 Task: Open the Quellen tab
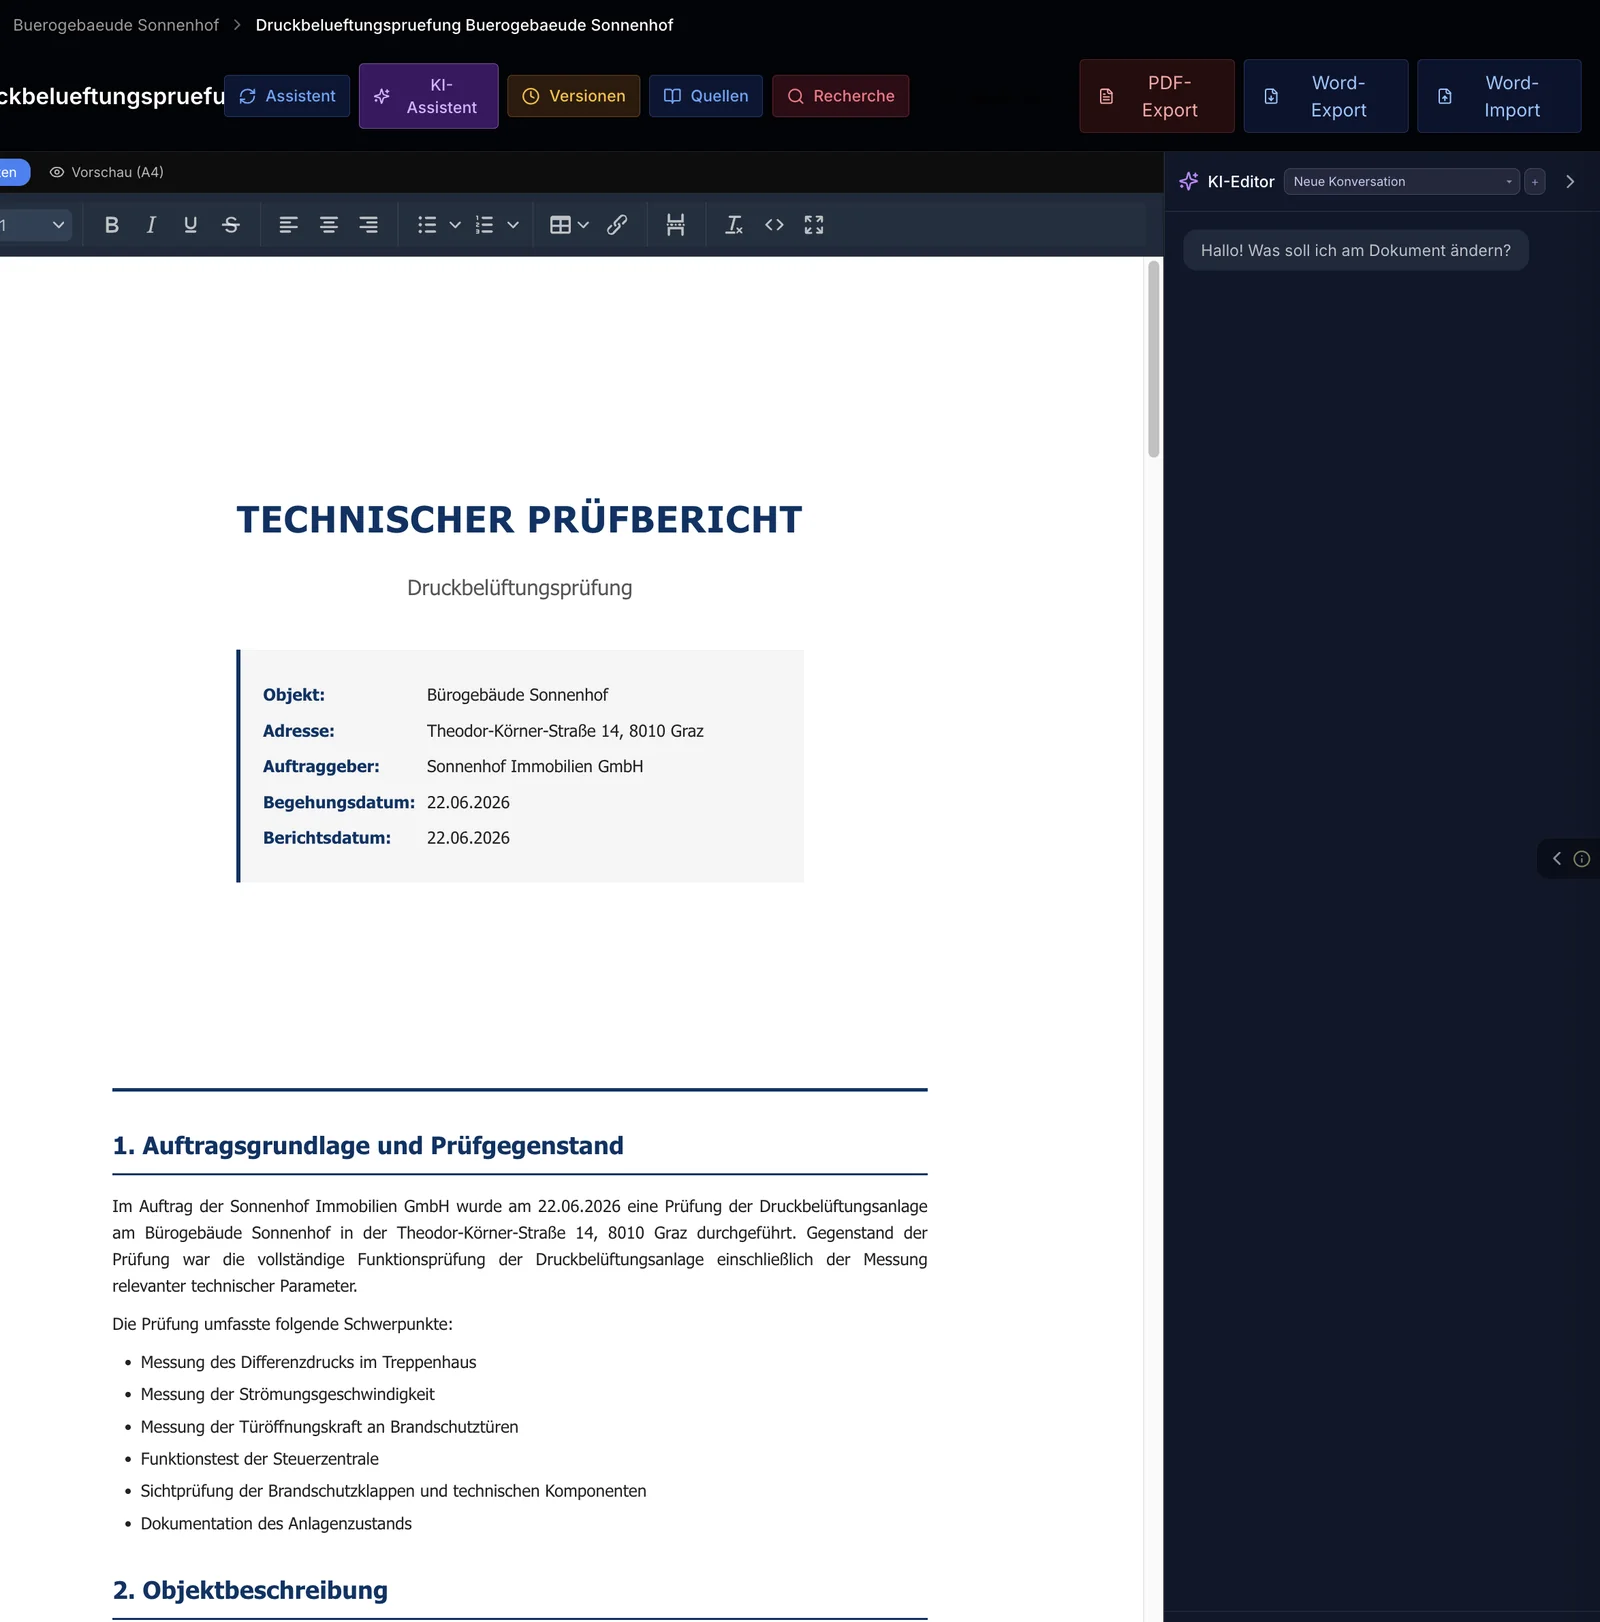tap(706, 96)
